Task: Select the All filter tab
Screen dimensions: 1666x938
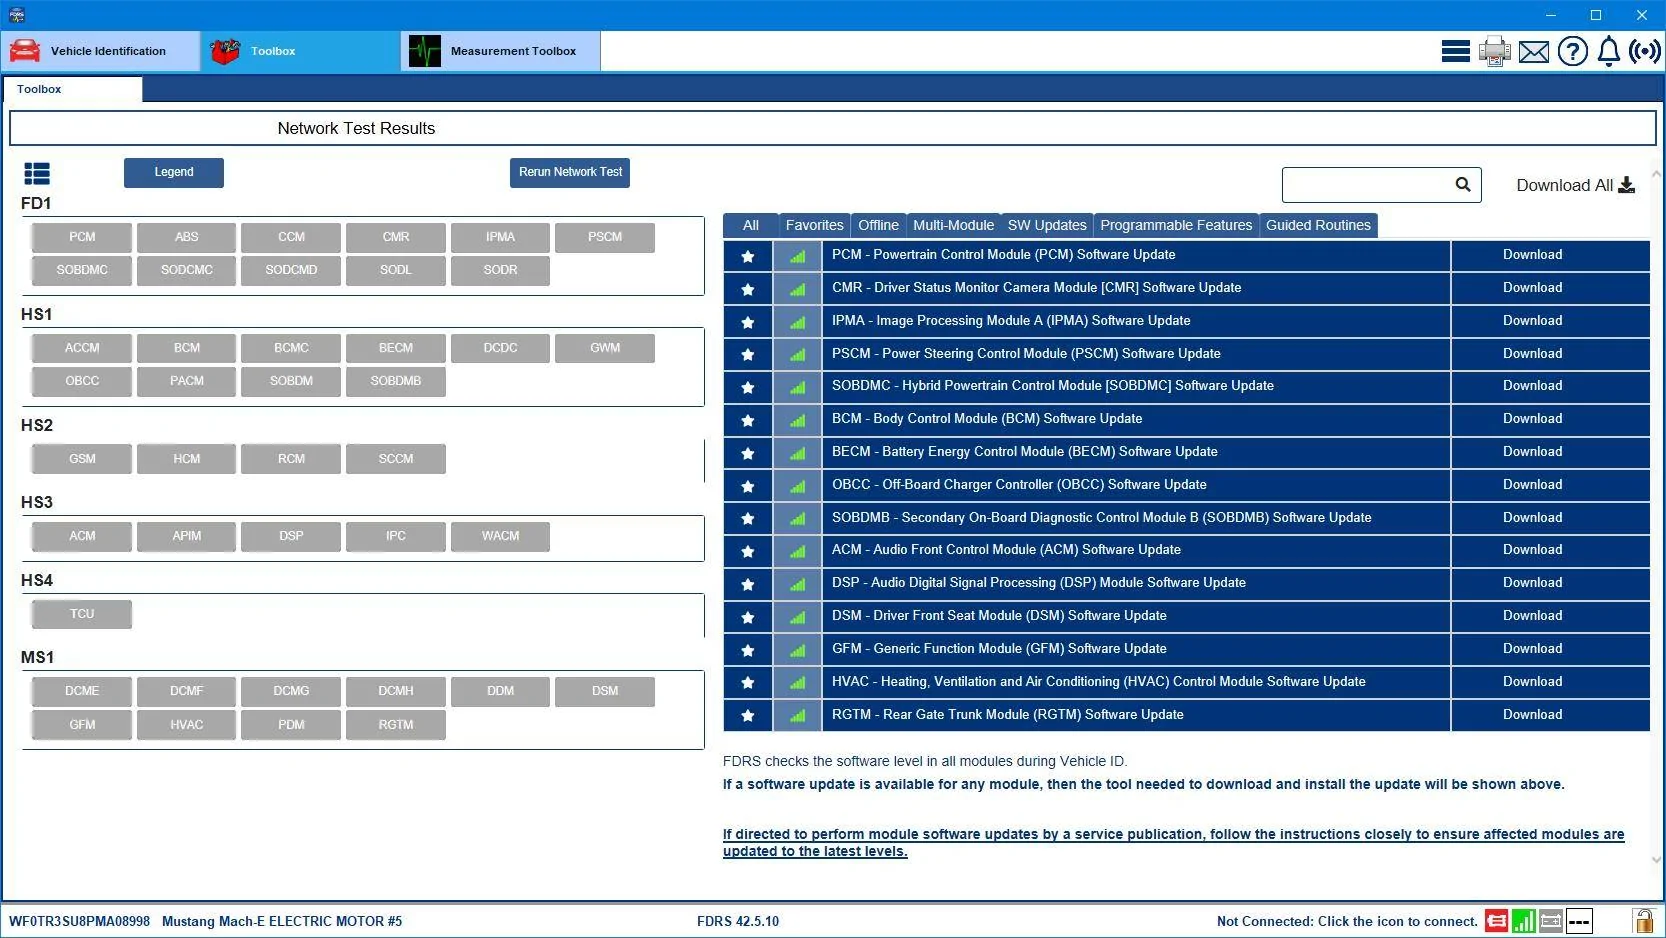Action: pyautogui.click(x=751, y=226)
